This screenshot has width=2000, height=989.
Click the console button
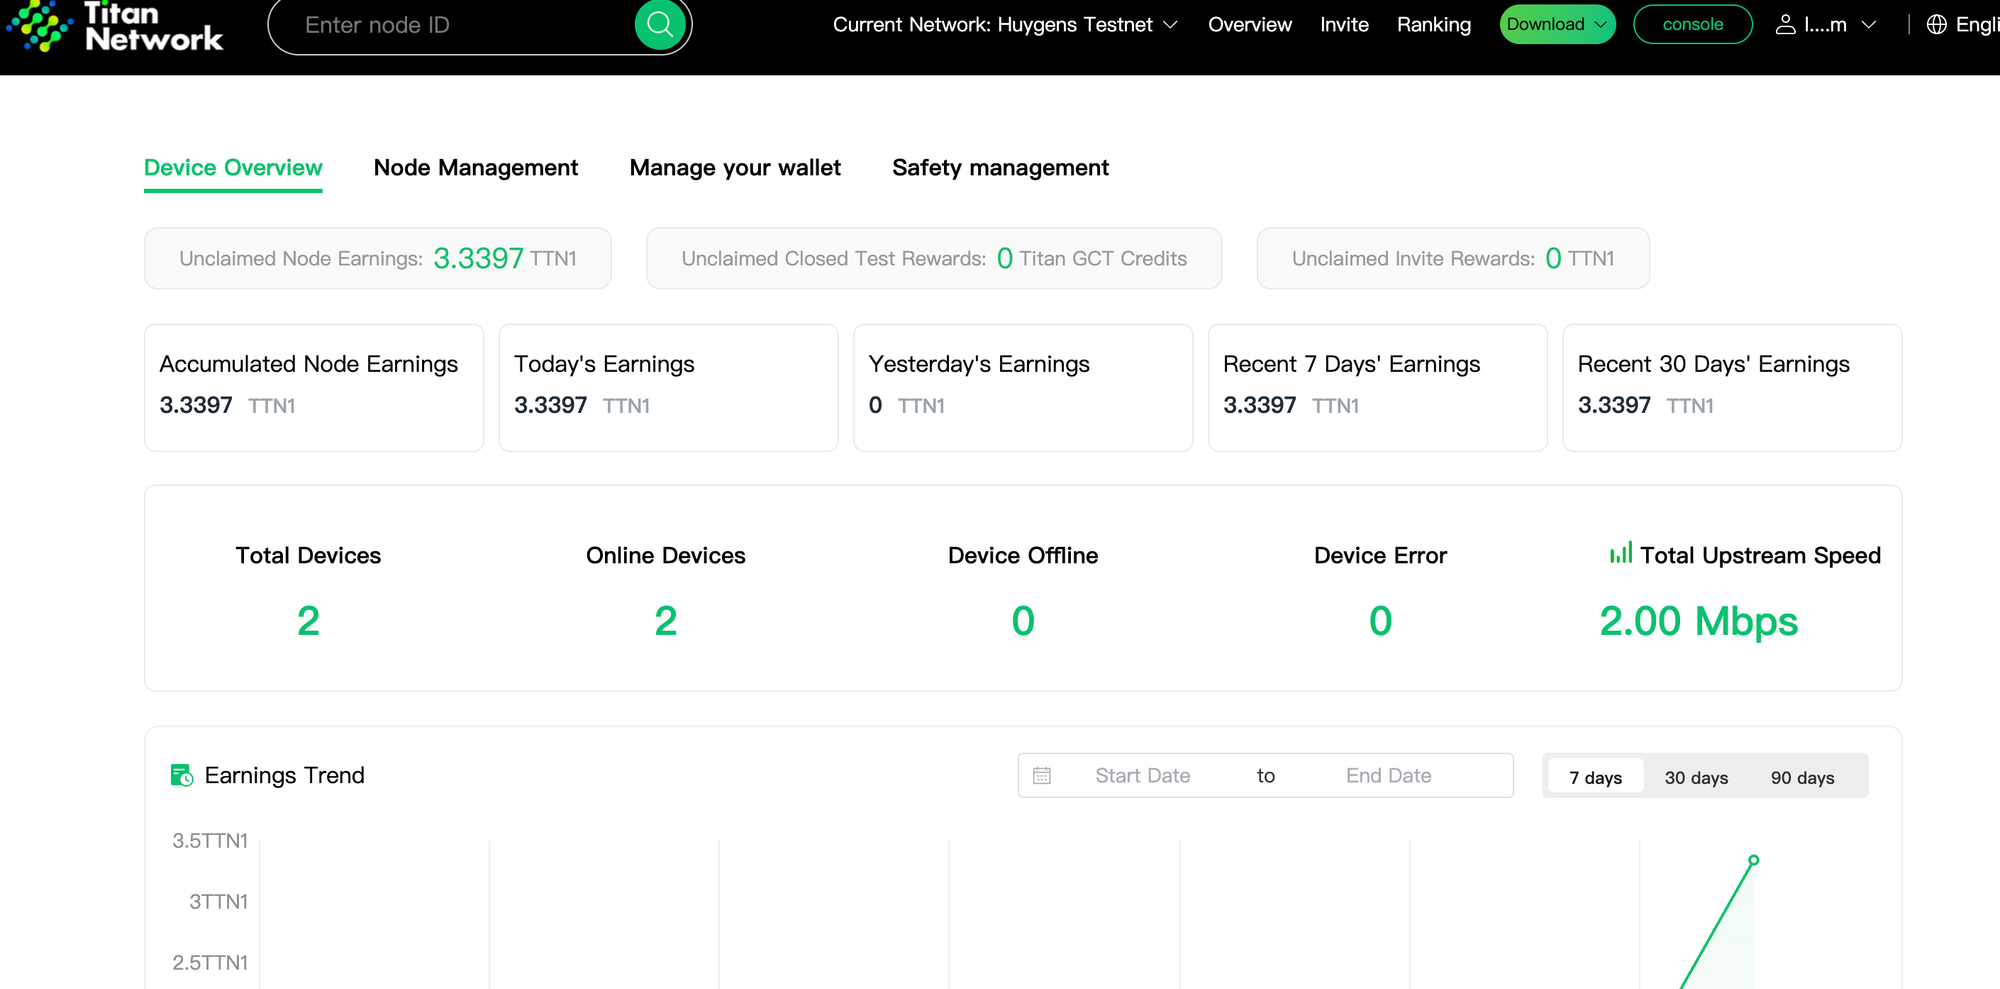pyautogui.click(x=1692, y=25)
